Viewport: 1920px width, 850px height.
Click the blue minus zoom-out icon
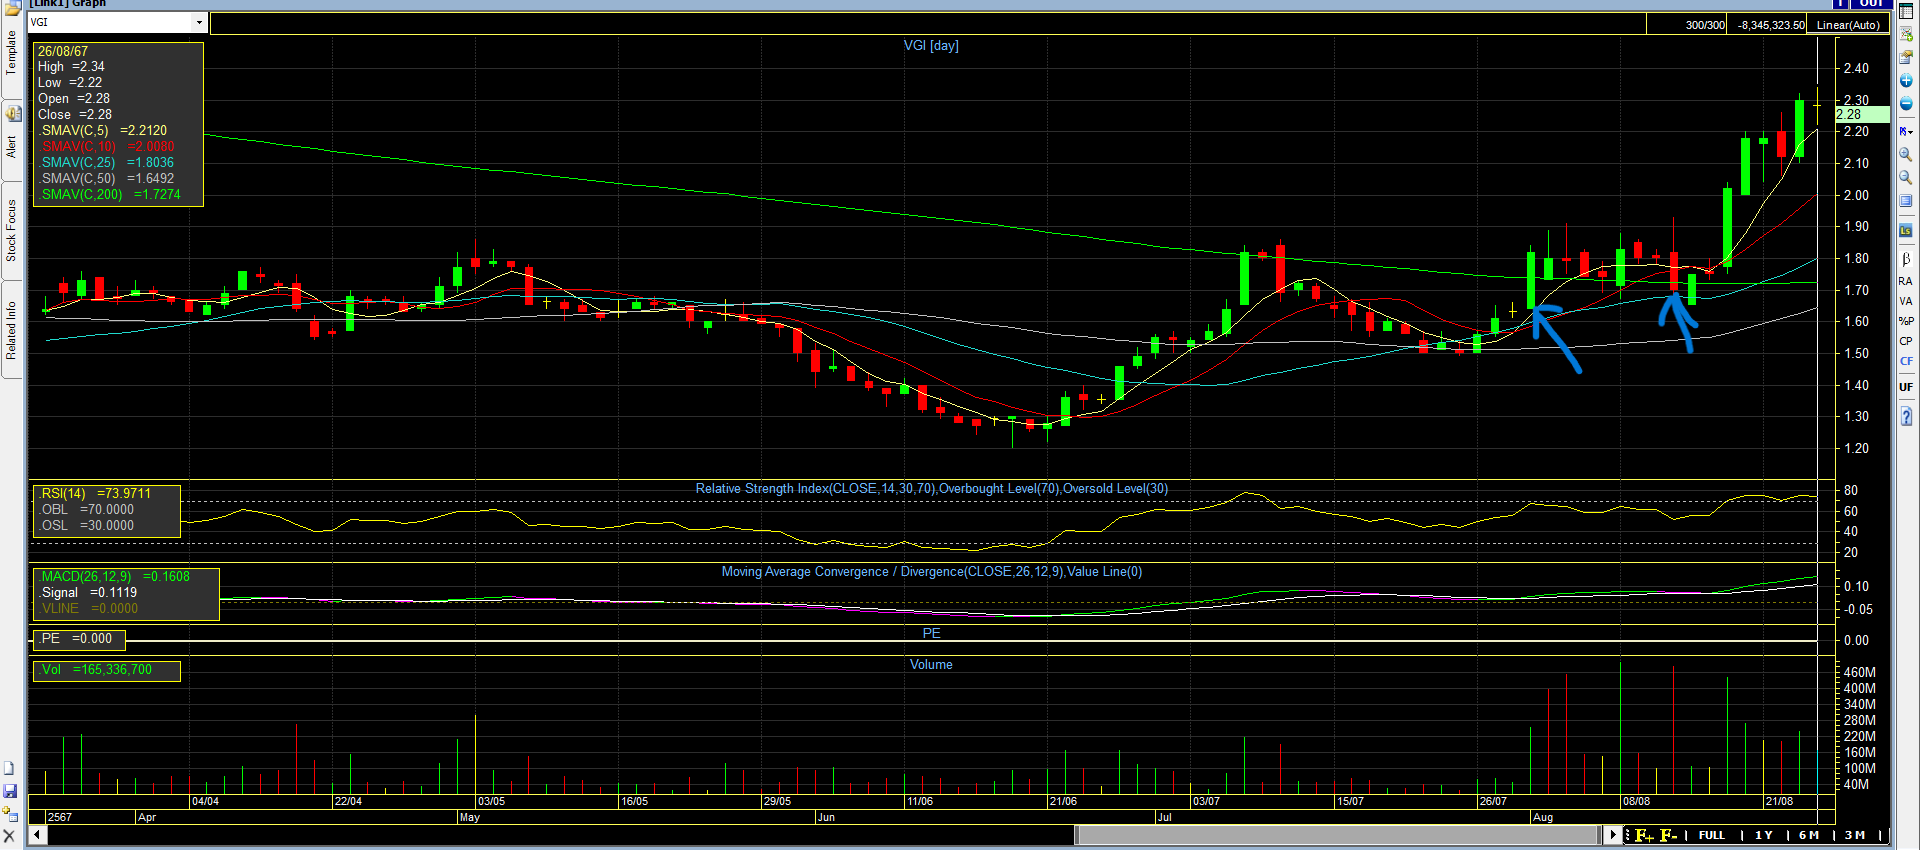click(x=1906, y=104)
